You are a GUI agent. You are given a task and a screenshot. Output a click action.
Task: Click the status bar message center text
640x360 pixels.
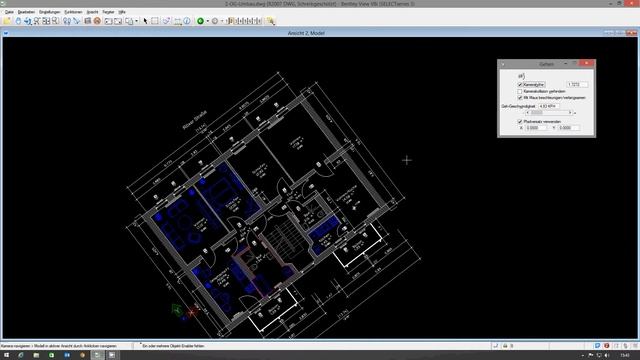[173, 346]
